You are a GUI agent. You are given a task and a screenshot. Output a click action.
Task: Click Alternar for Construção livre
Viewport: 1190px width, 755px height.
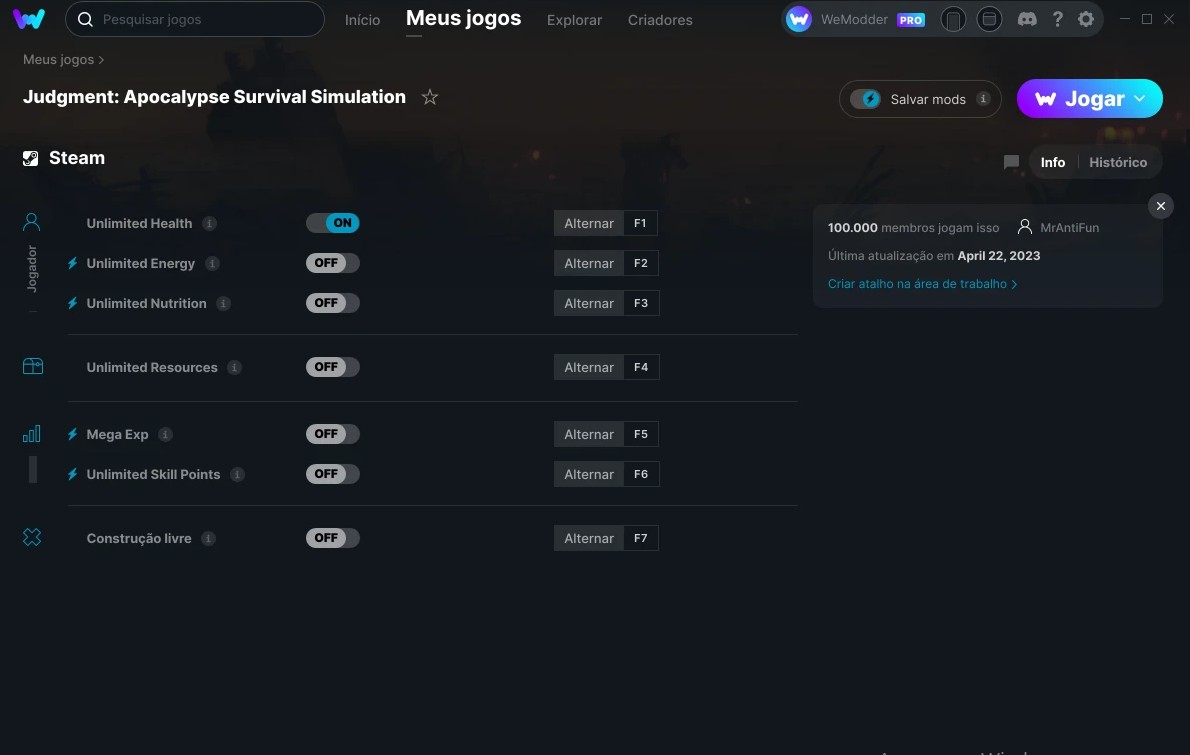click(589, 538)
